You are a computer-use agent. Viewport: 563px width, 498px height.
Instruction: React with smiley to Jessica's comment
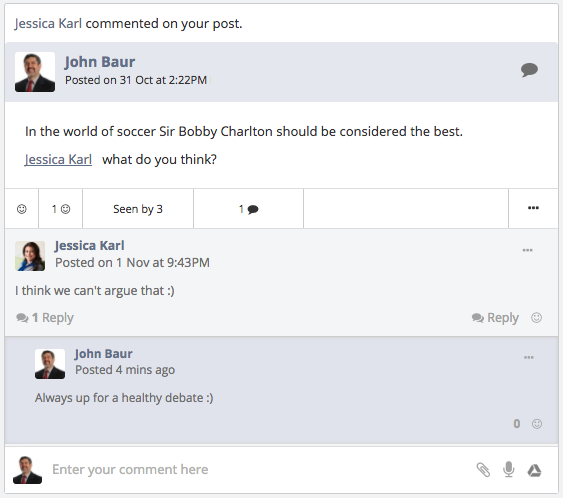[x=536, y=317]
